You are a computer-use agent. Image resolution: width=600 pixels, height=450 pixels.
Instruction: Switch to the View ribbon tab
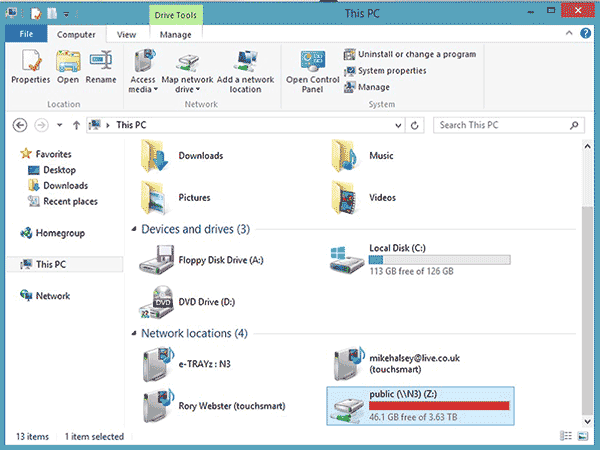[x=126, y=34]
